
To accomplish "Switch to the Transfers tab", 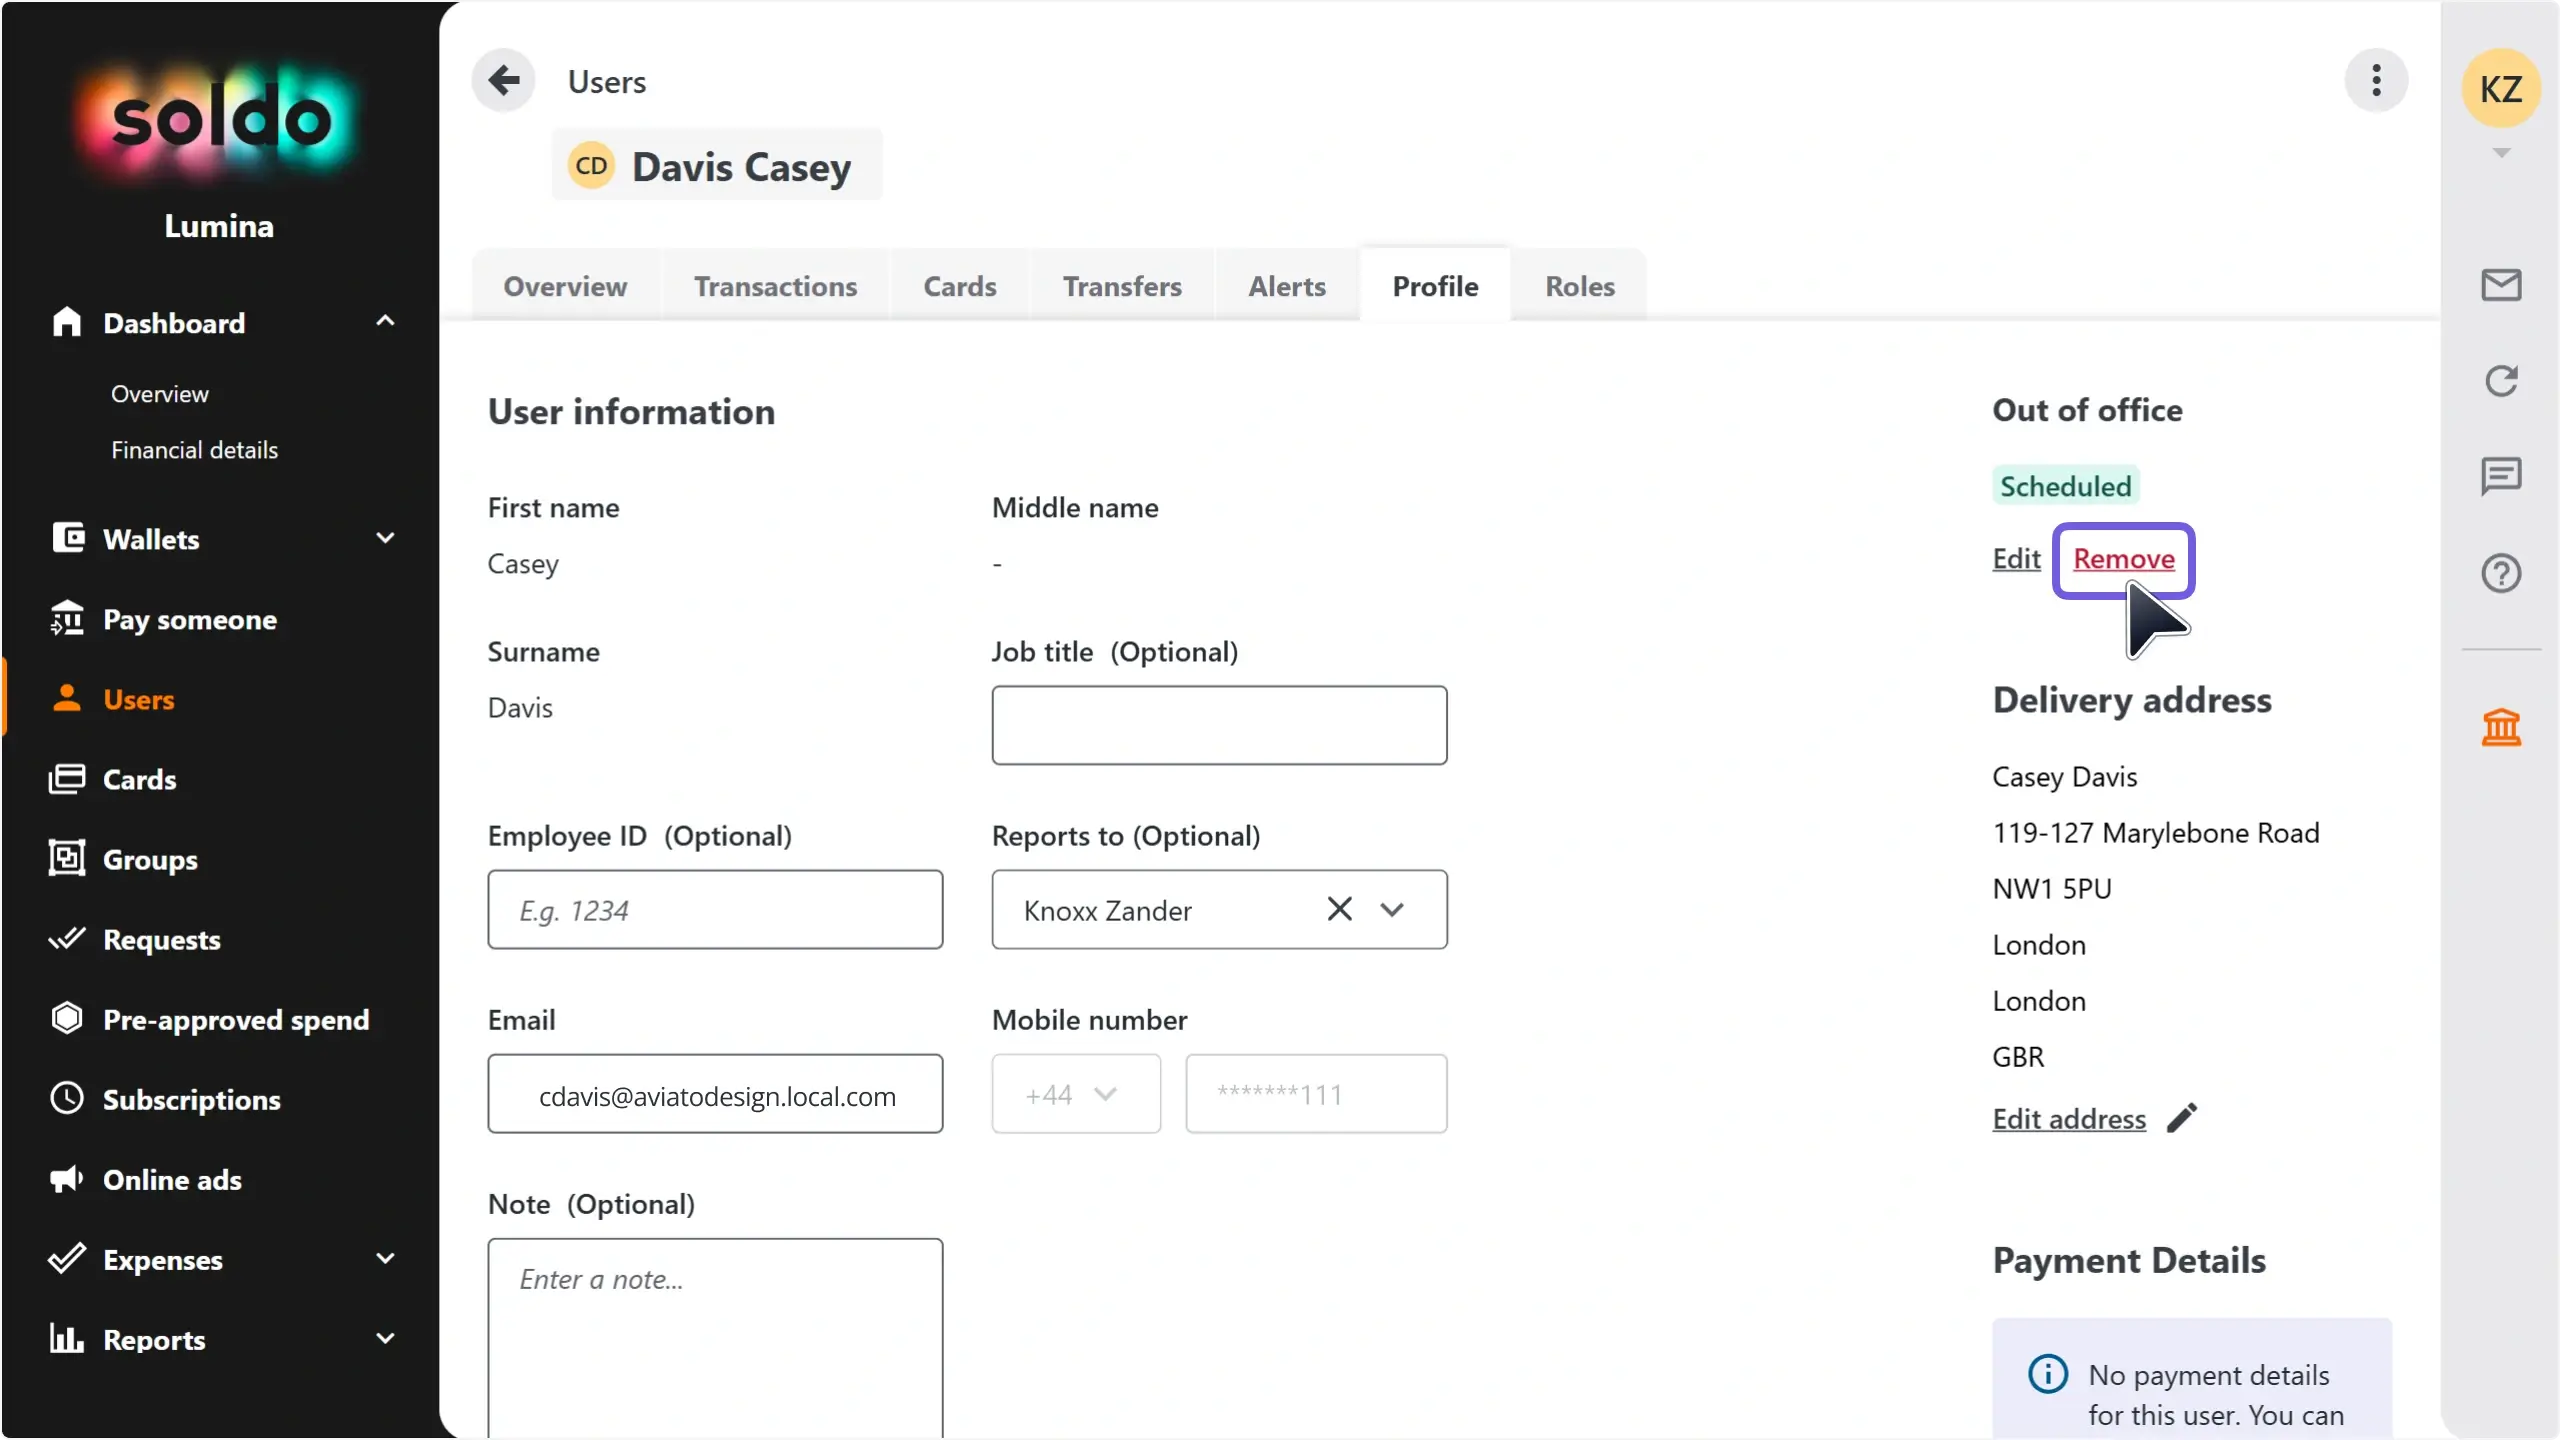I will coord(1122,286).
